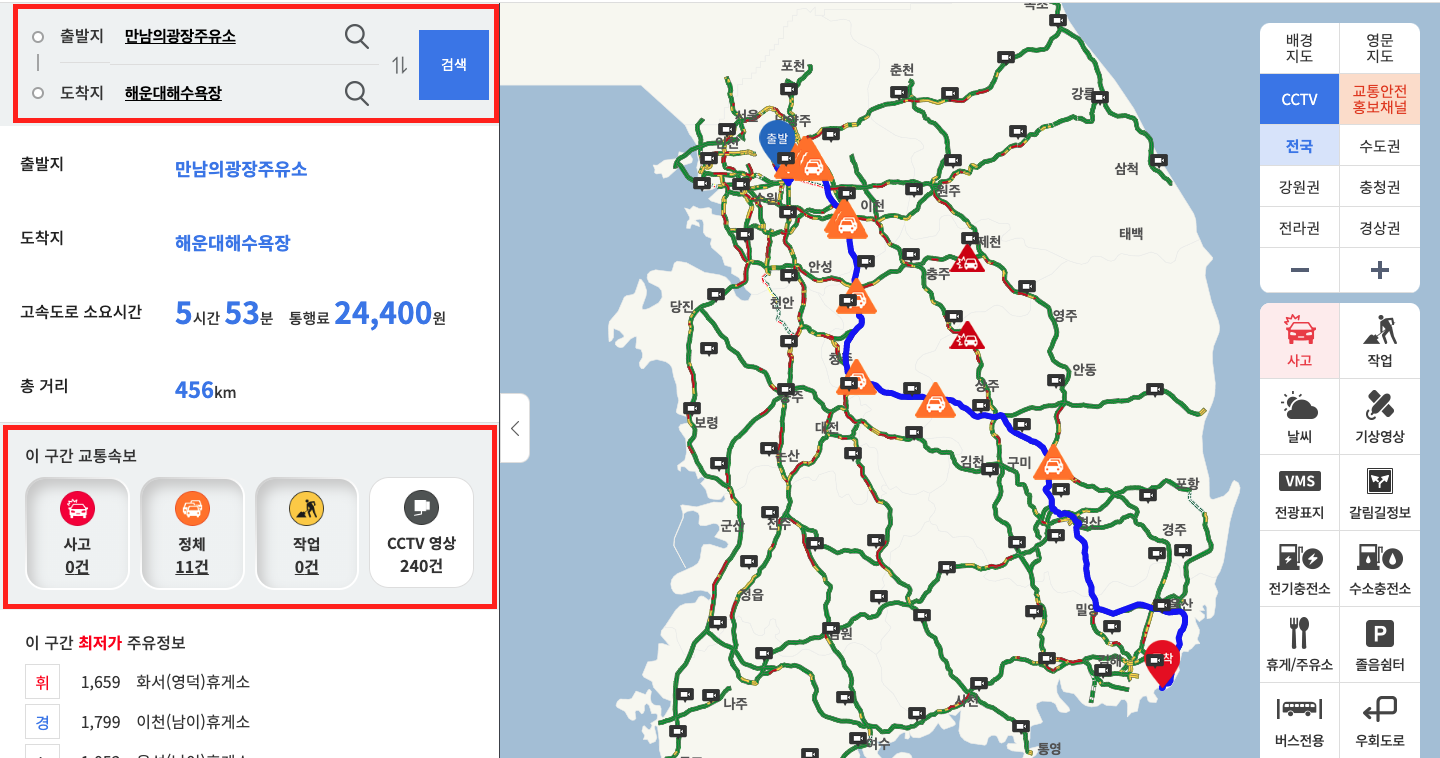The image size is (1440, 758).
Task: Click the 24,400원 toll amount
Action: (390, 313)
